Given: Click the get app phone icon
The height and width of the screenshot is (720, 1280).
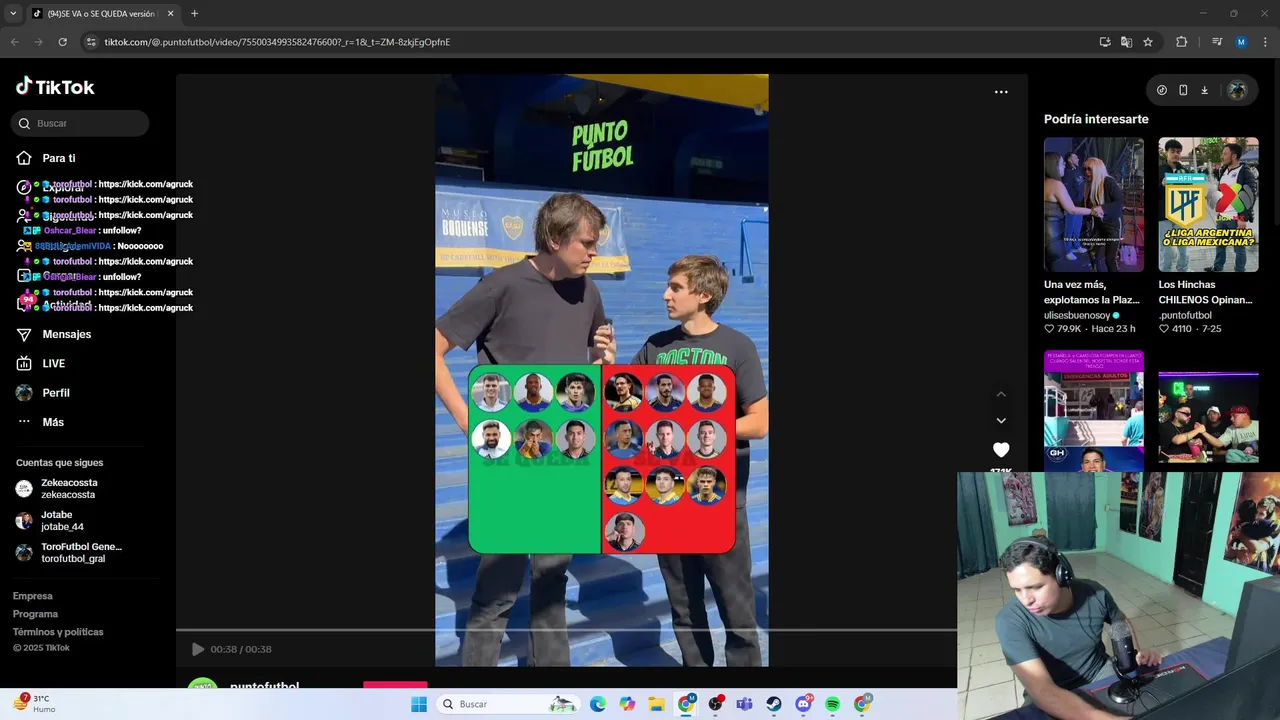Looking at the screenshot, I should [x=1183, y=90].
